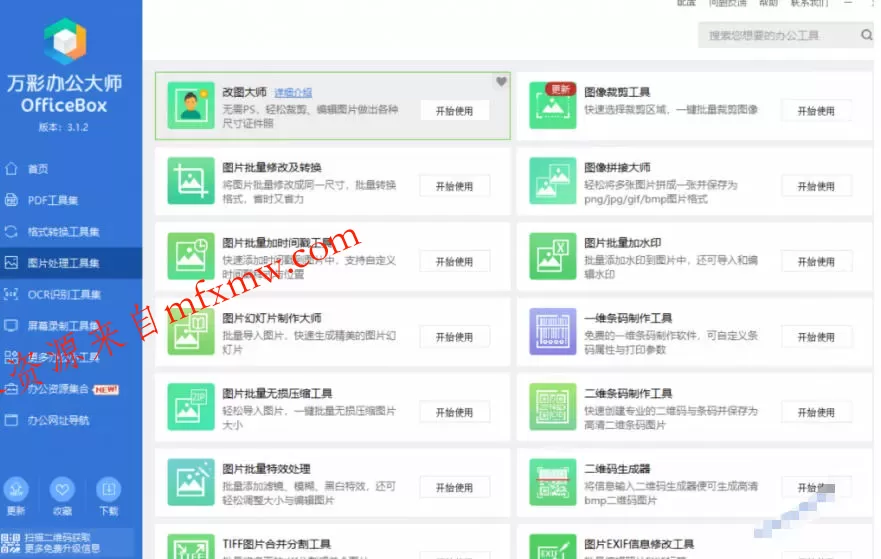881x559 pixels.
Task: Click the TIFF图片合并分割工具 title
Action: click(x=276, y=544)
